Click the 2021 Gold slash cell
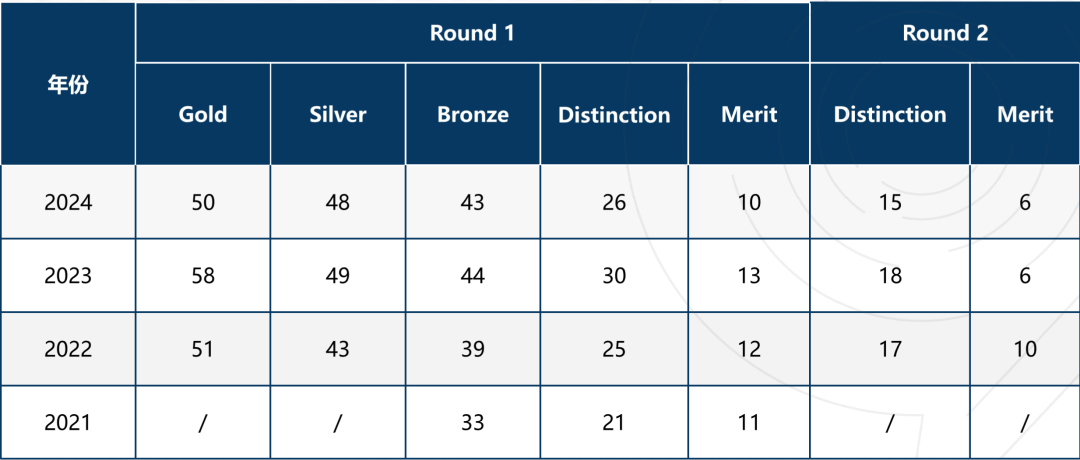The image size is (1080, 460). [x=202, y=421]
